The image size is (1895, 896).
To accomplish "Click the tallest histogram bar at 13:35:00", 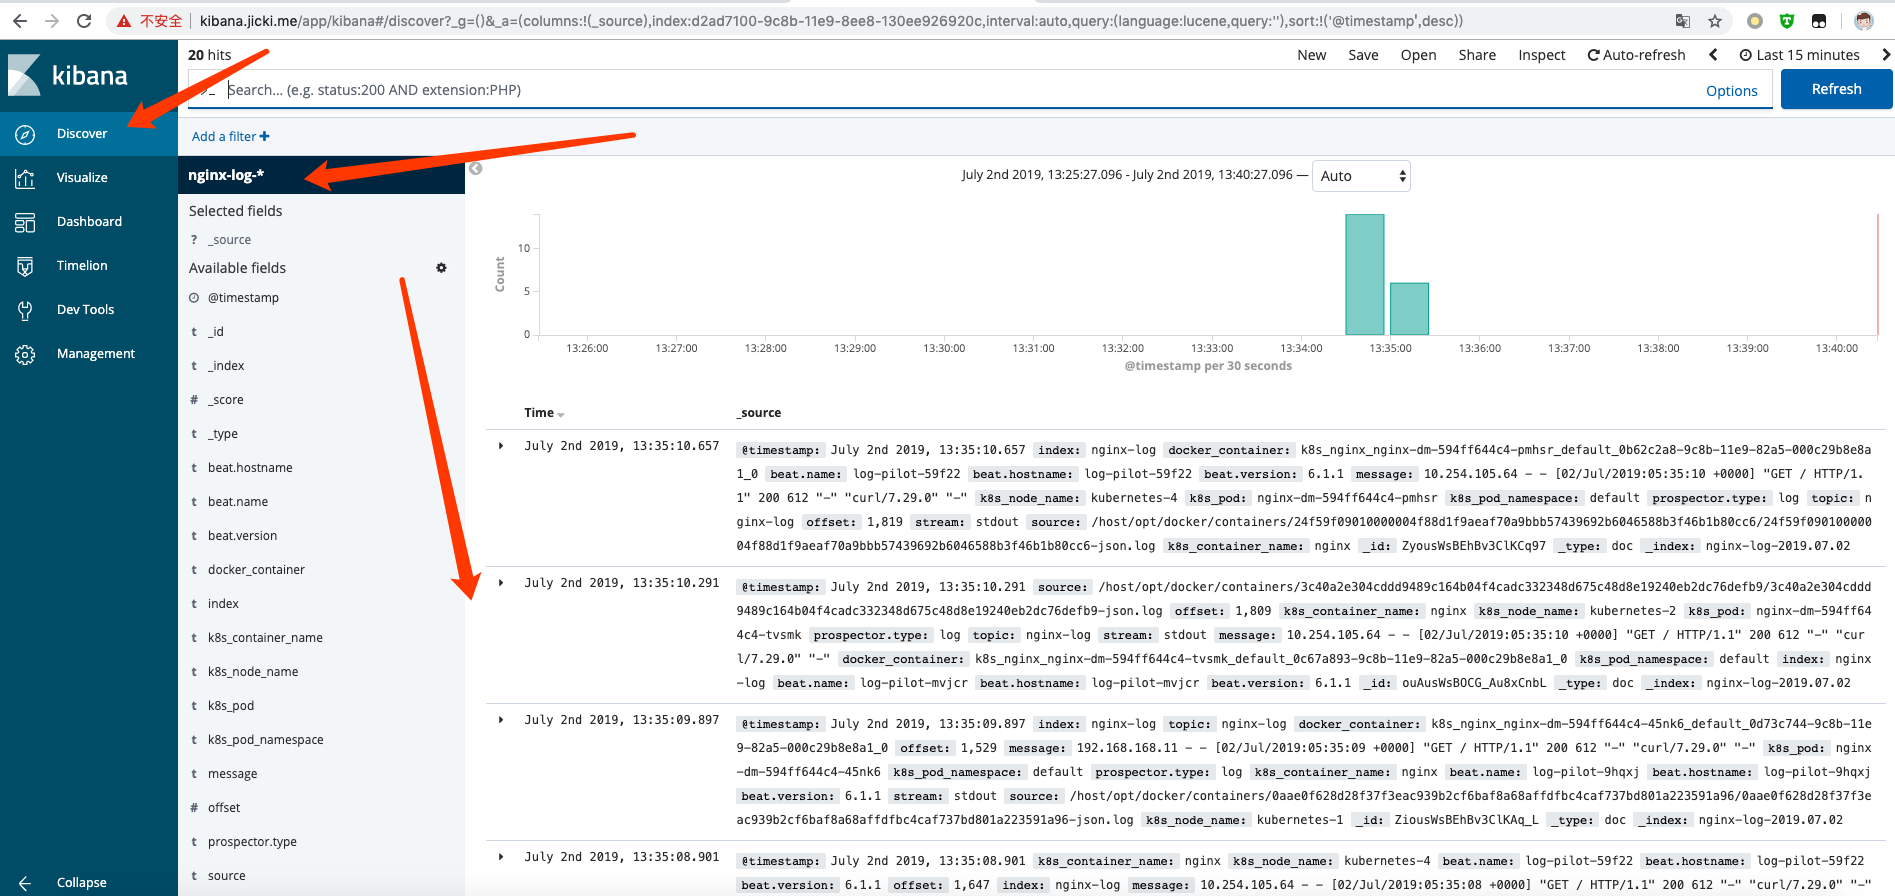I will [x=1364, y=275].
